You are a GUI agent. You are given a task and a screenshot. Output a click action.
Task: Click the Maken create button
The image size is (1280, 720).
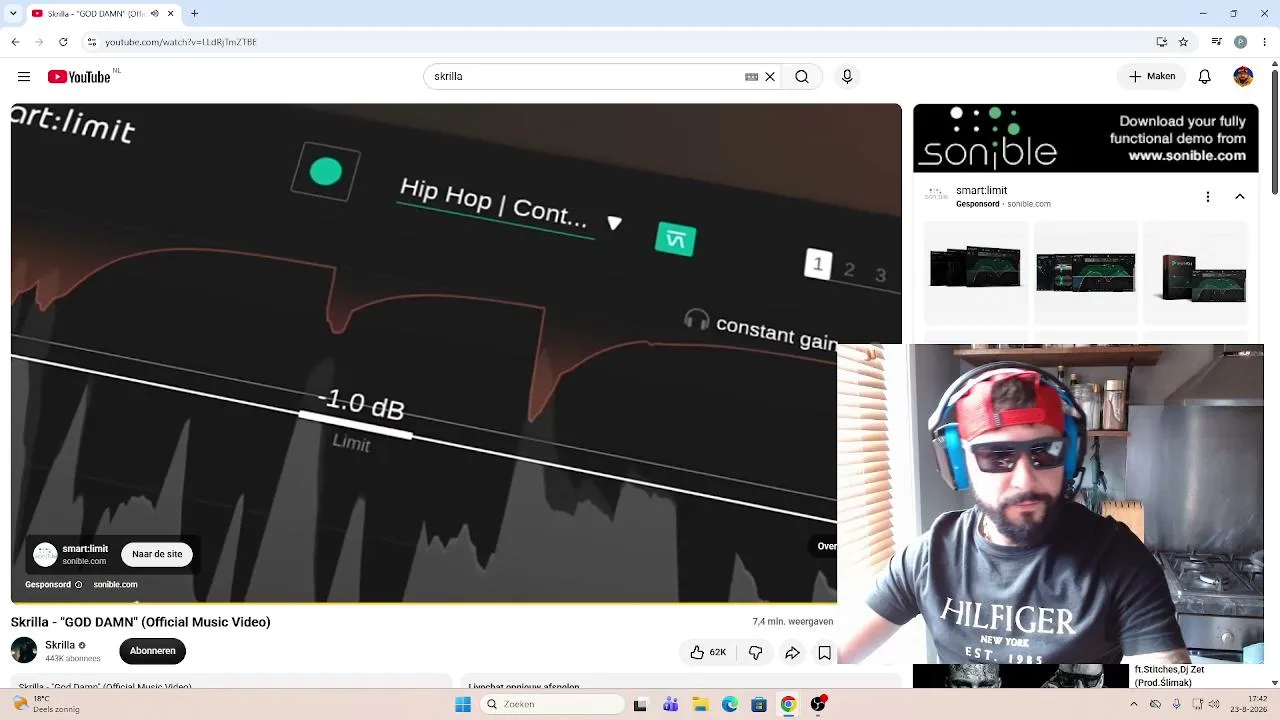coord(1152,77)
